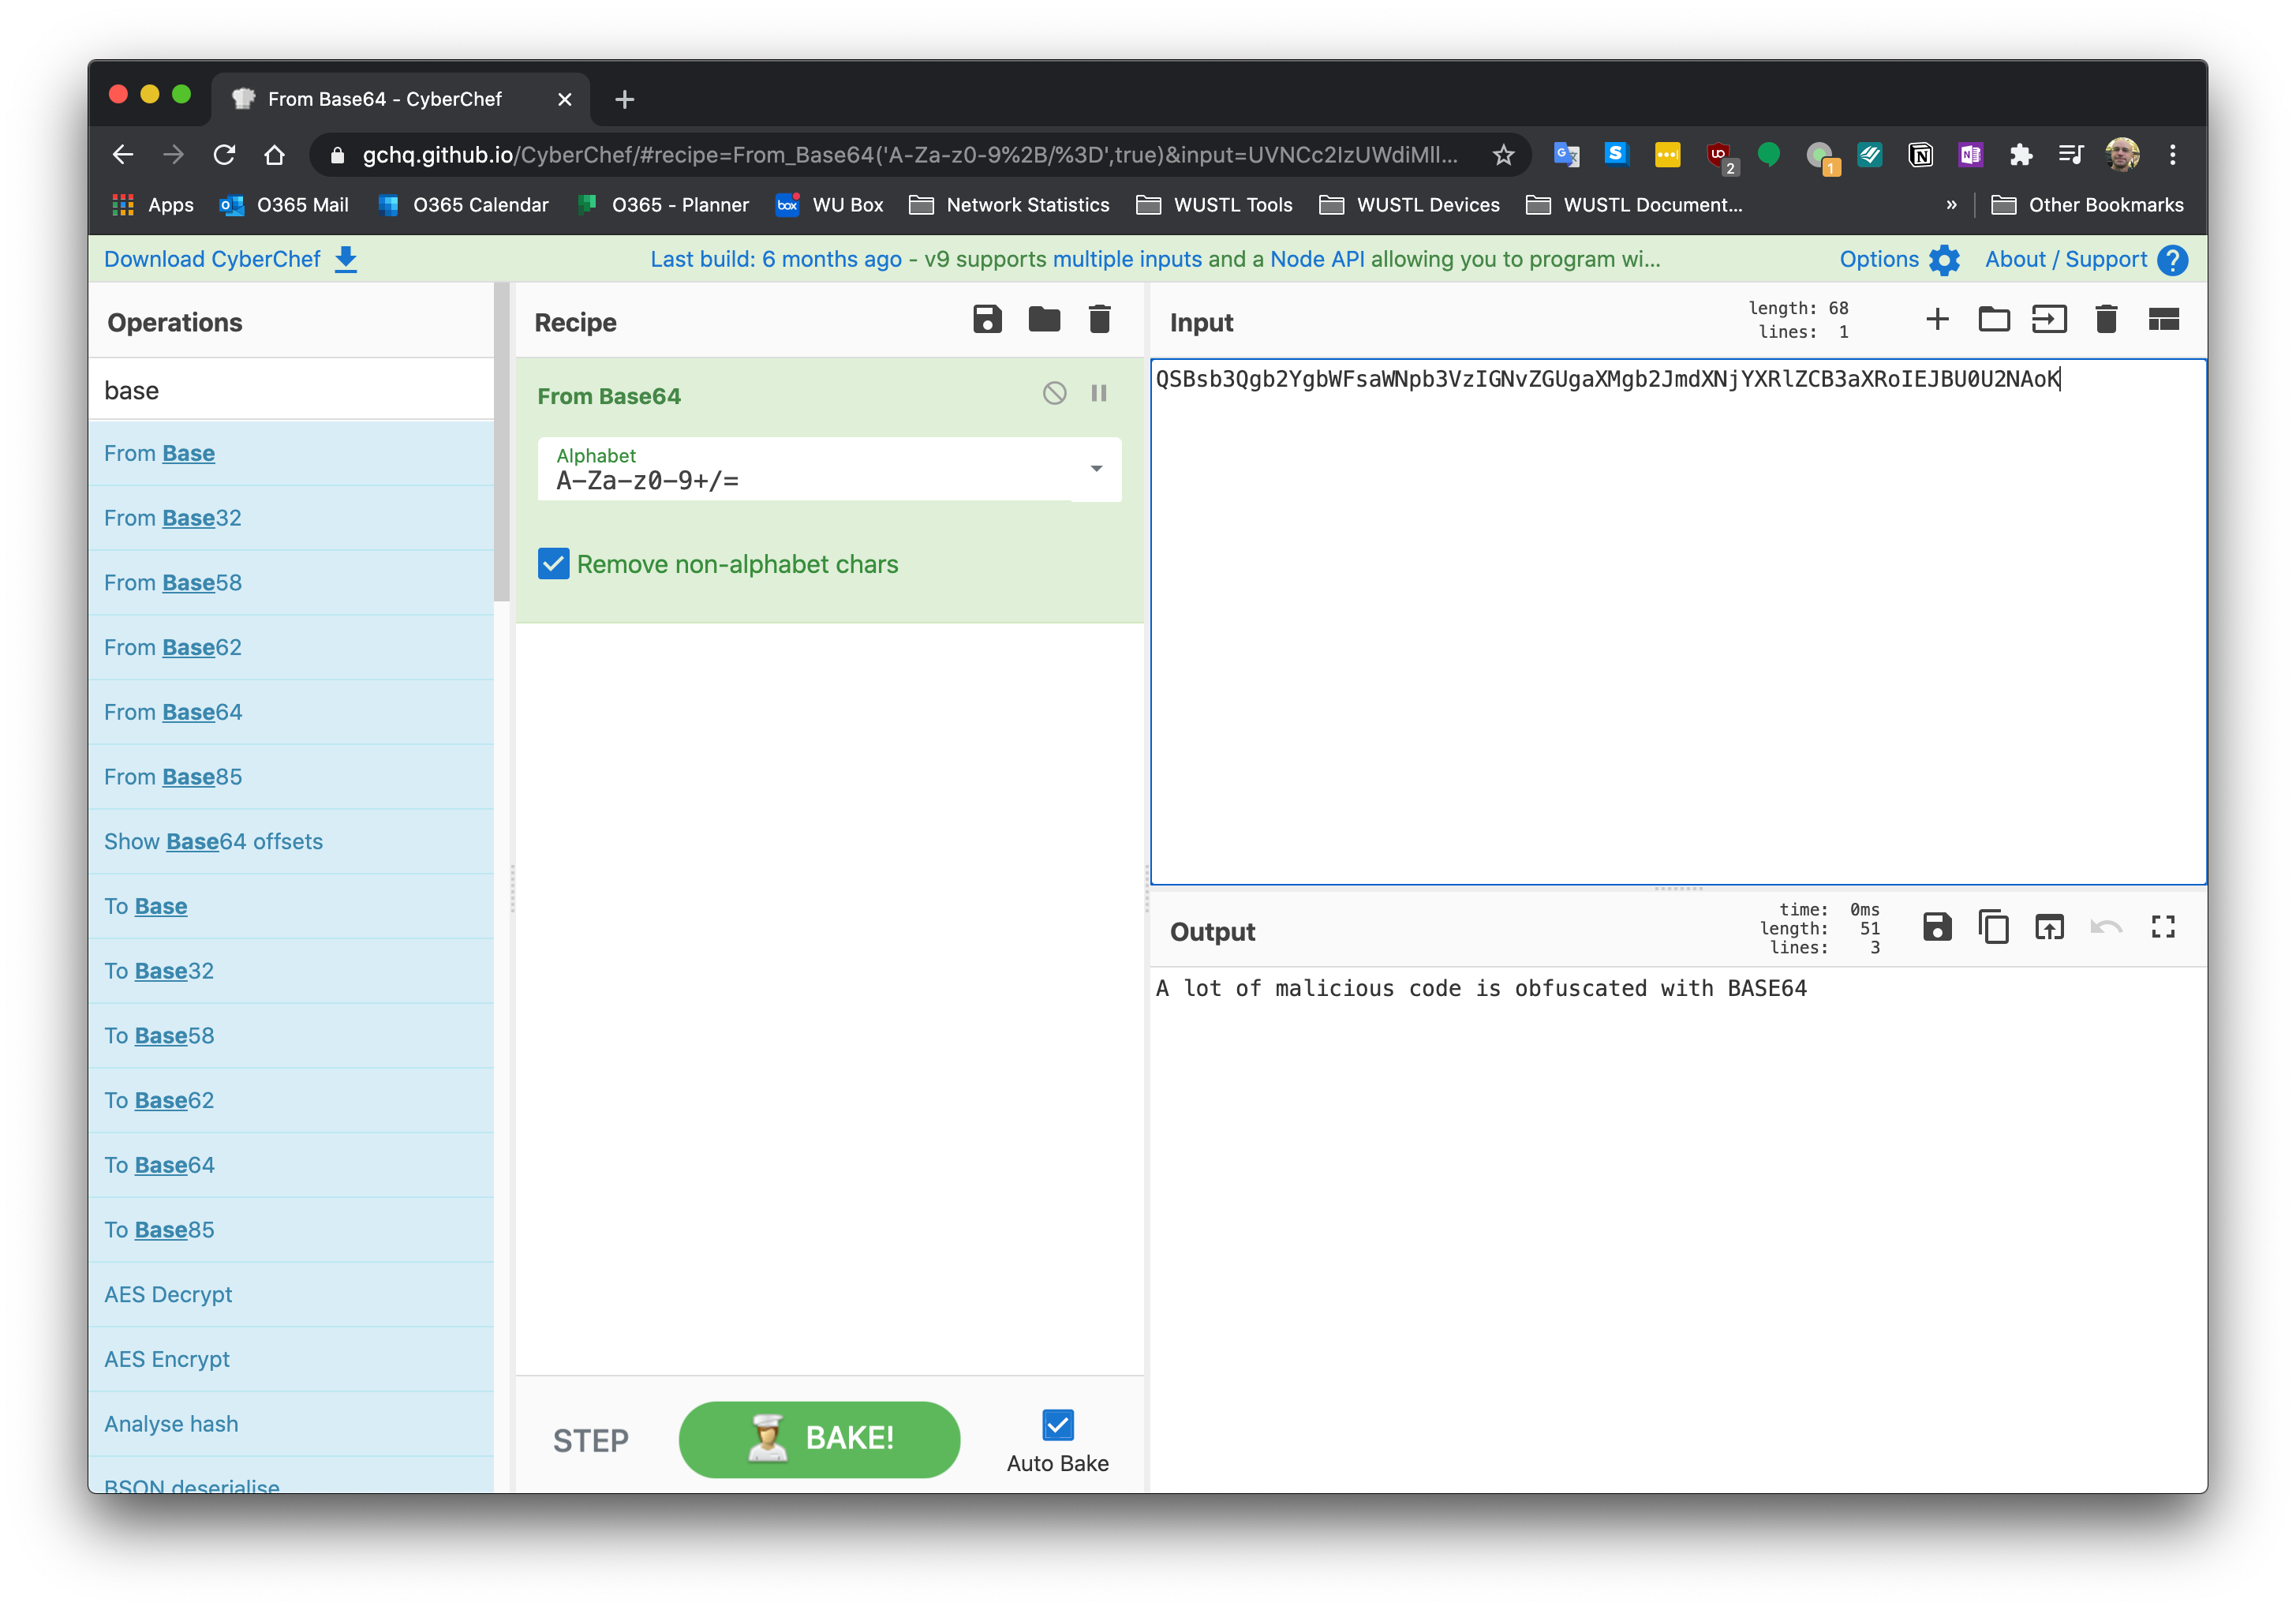The image size is (2296, 1610).
Task: Go to browser home page
Action: pyautogui.click(x=274, y=155)
